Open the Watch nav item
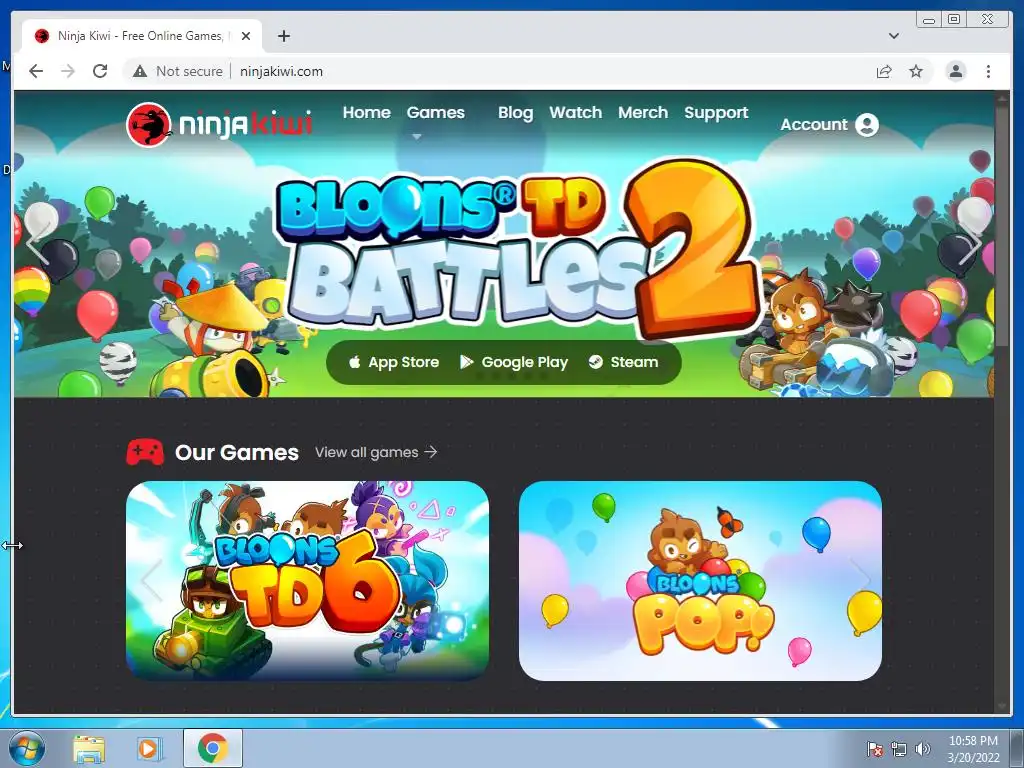This screenshot has height=768, width=1024. tap(575, 113)
